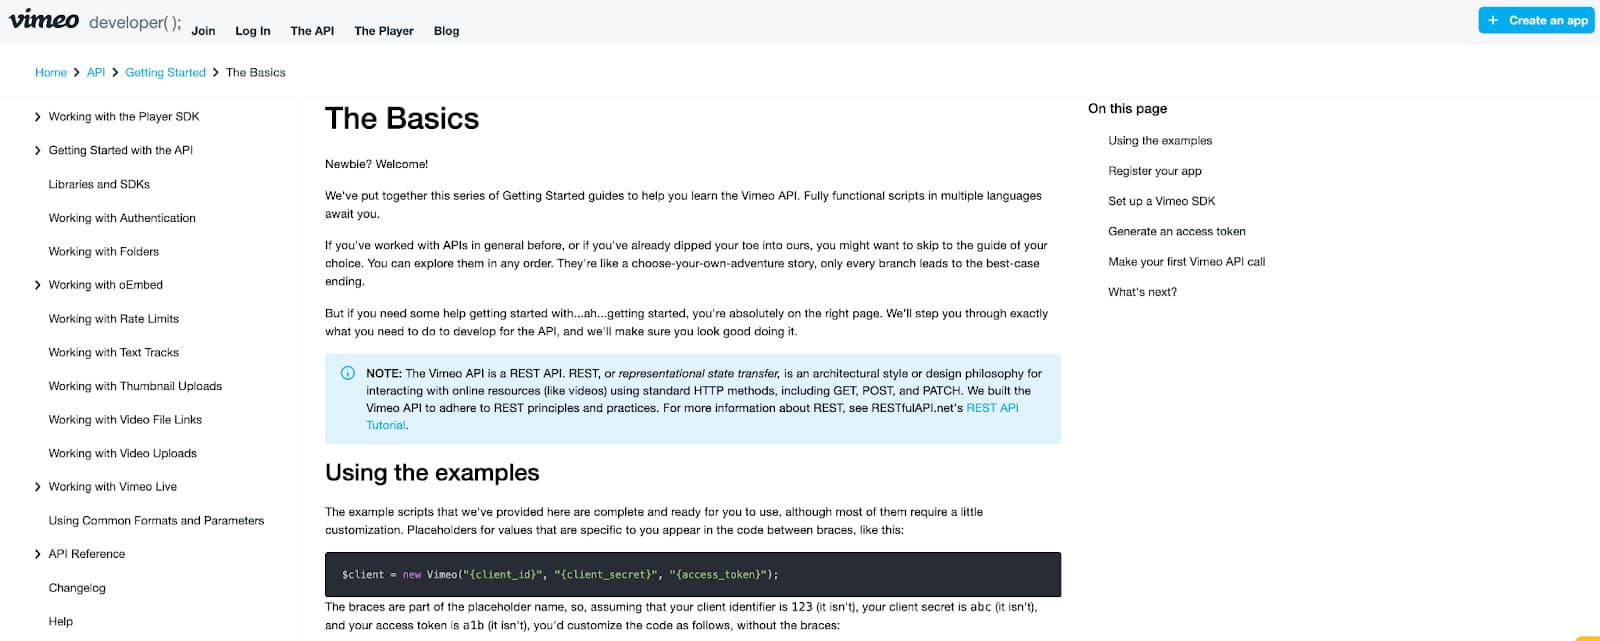
Task: Click the Log In link
Action: tap(253, 31)
